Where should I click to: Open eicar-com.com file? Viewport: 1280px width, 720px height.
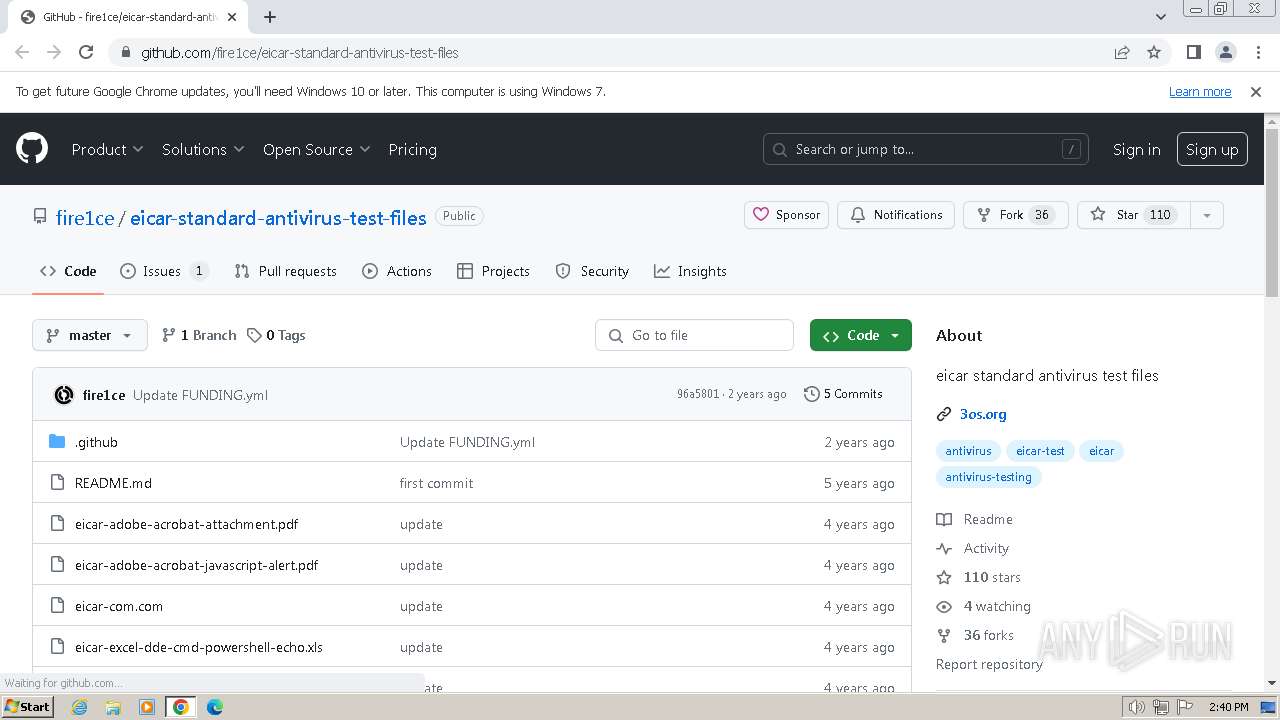click(x=119, y=606)
